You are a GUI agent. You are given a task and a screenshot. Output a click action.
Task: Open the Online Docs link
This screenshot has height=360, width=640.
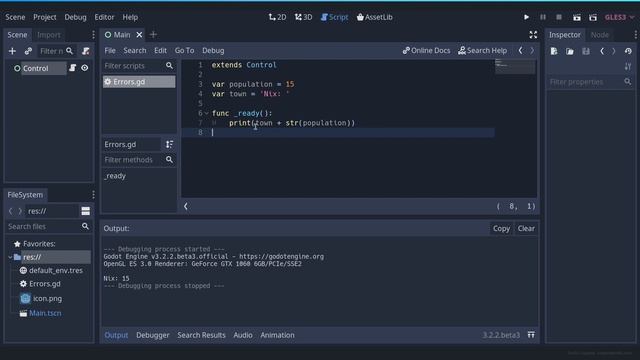[x=426, y=51]
